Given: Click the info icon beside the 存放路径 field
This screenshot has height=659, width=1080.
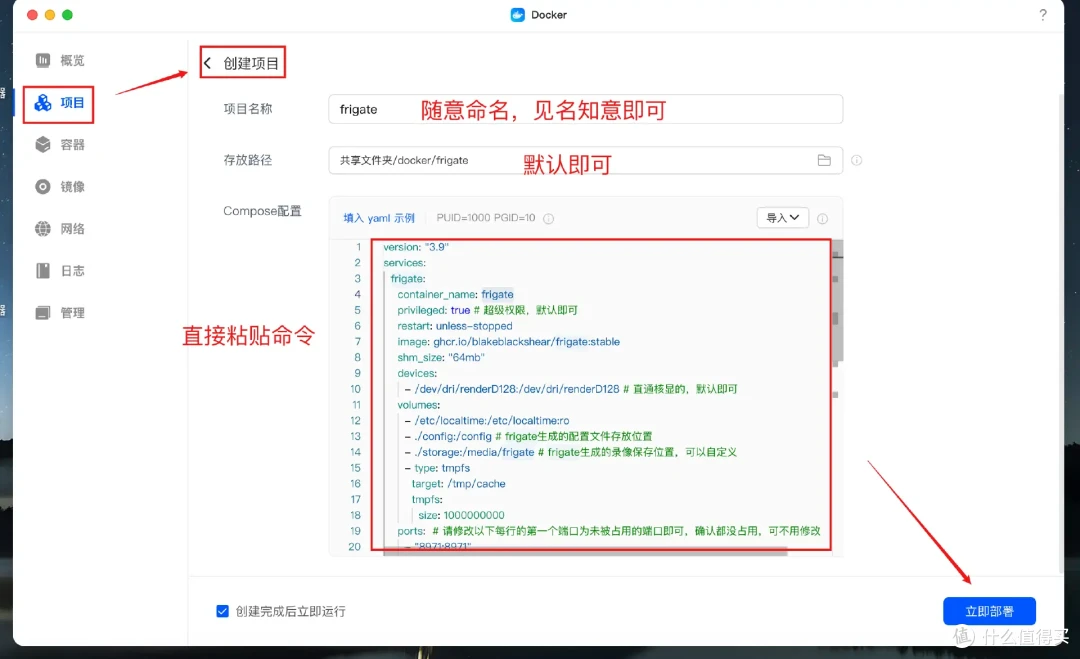Looking at the screenshot, I should tap(856, 160).
